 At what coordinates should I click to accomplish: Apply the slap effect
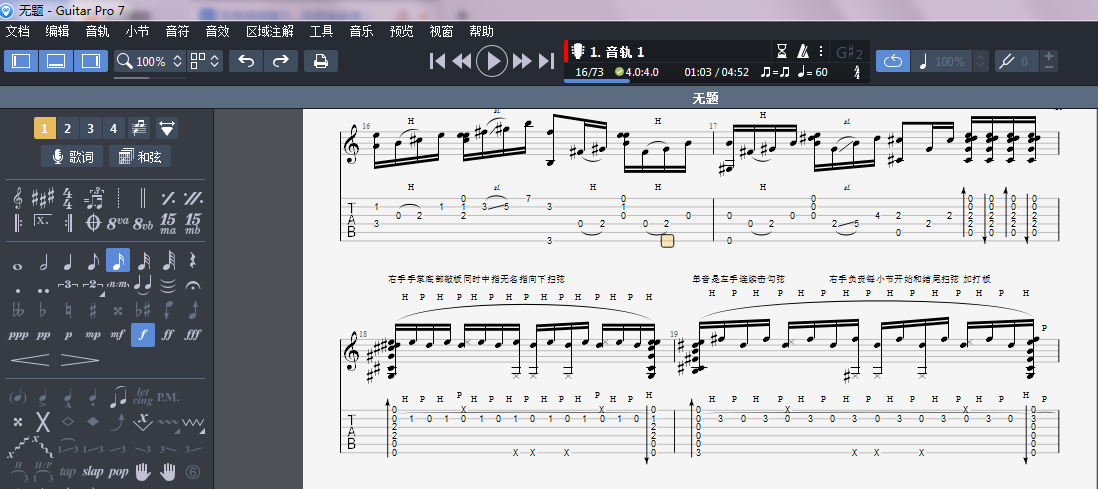point(93,471)
